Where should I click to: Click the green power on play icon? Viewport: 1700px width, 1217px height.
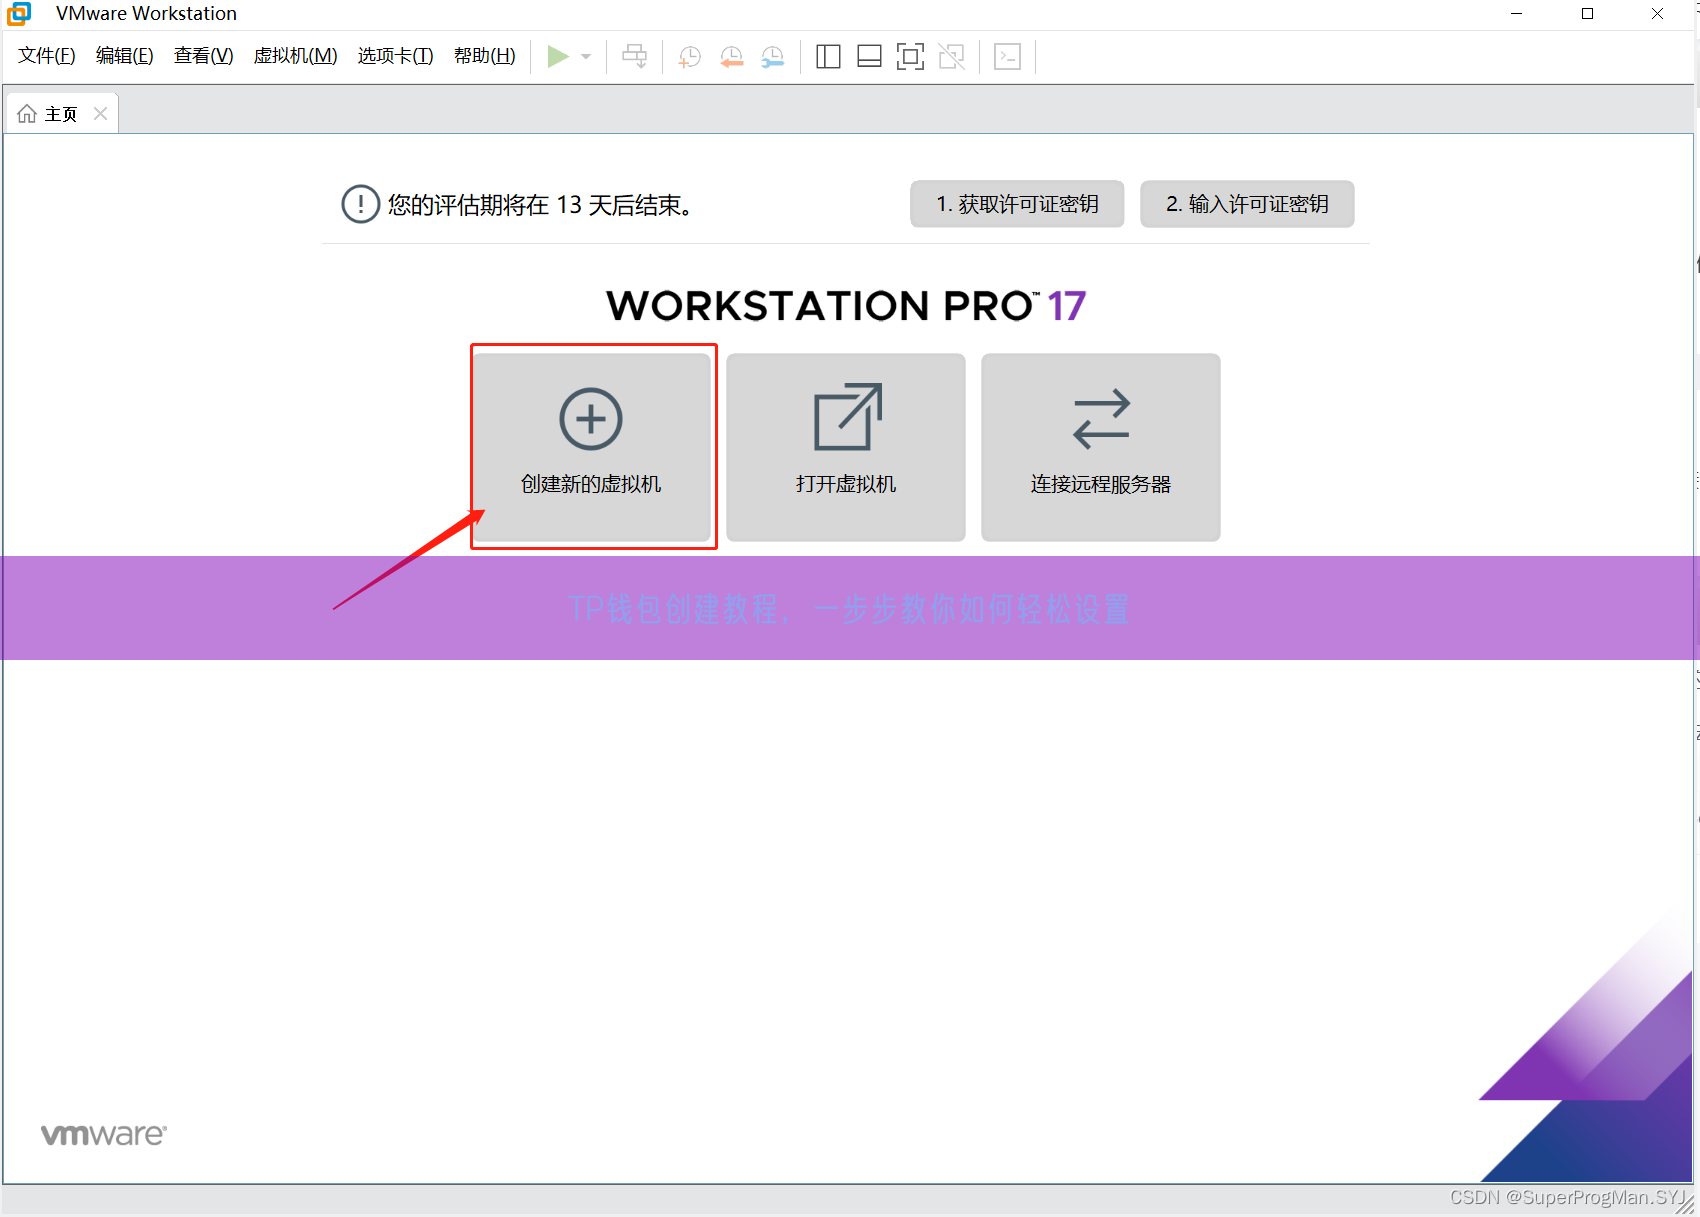click(x=558, y=57)
